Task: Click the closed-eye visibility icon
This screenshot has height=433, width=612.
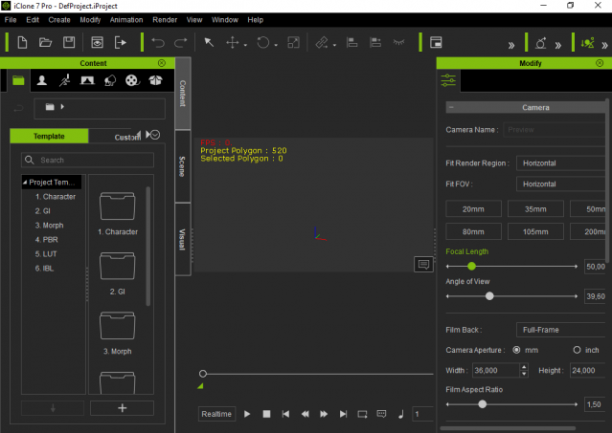Action: (399, 42)
